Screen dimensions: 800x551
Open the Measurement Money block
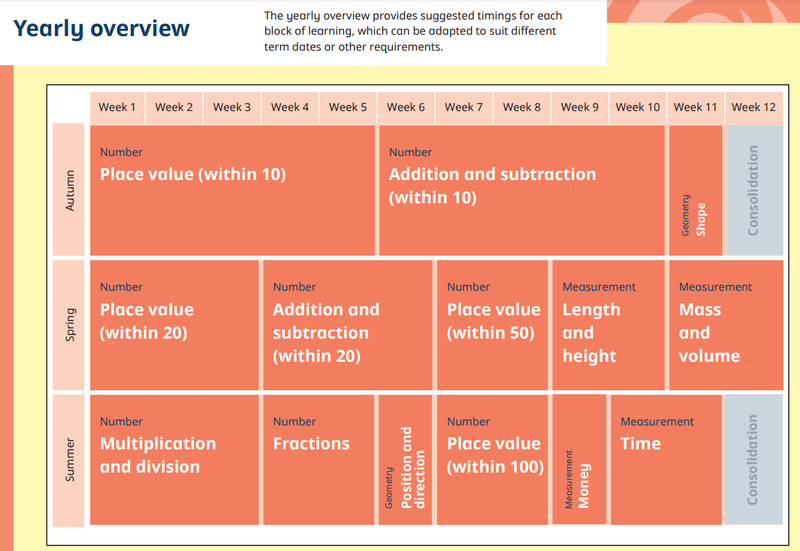580,459
